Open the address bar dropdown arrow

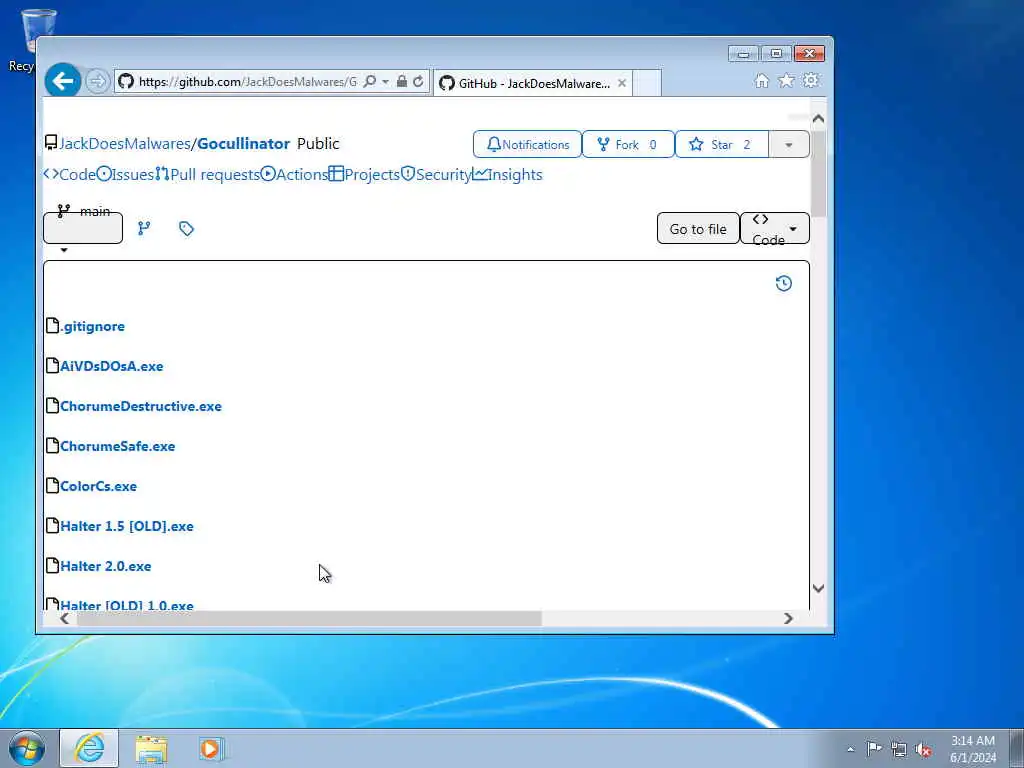pyautogui.click(x=385, y=82)
